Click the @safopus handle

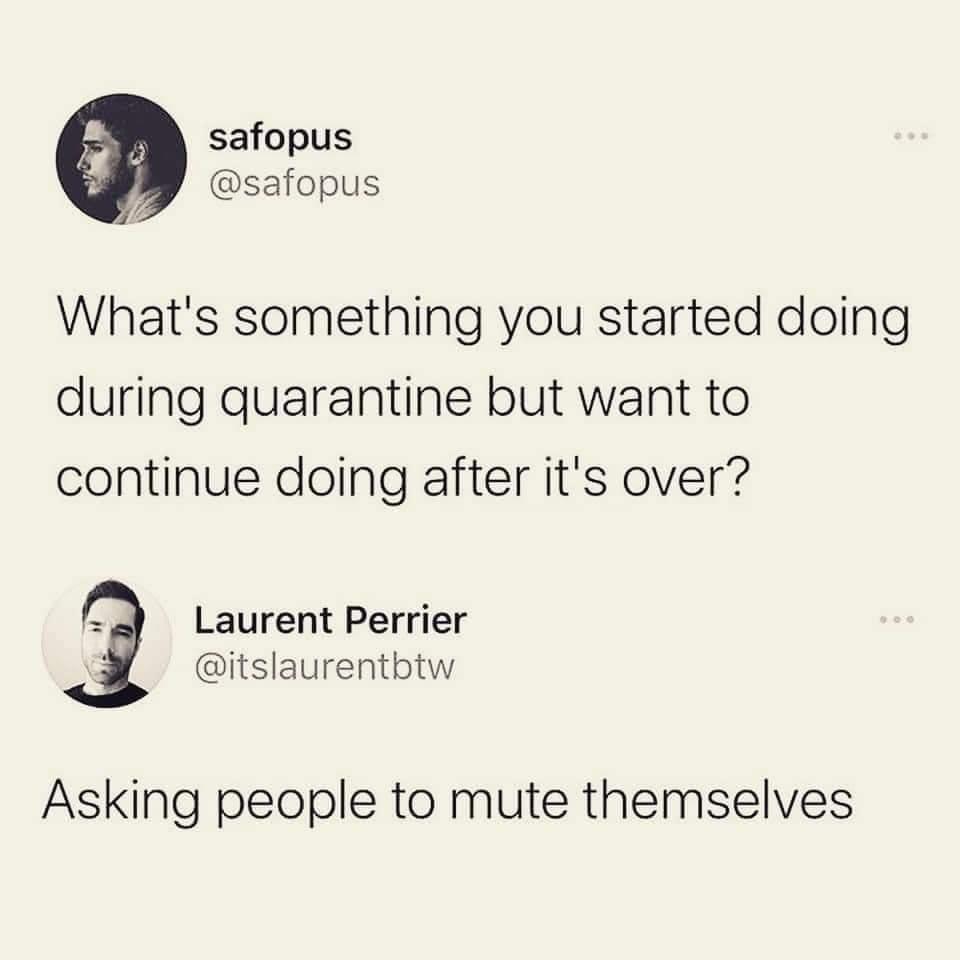point(294,182)
